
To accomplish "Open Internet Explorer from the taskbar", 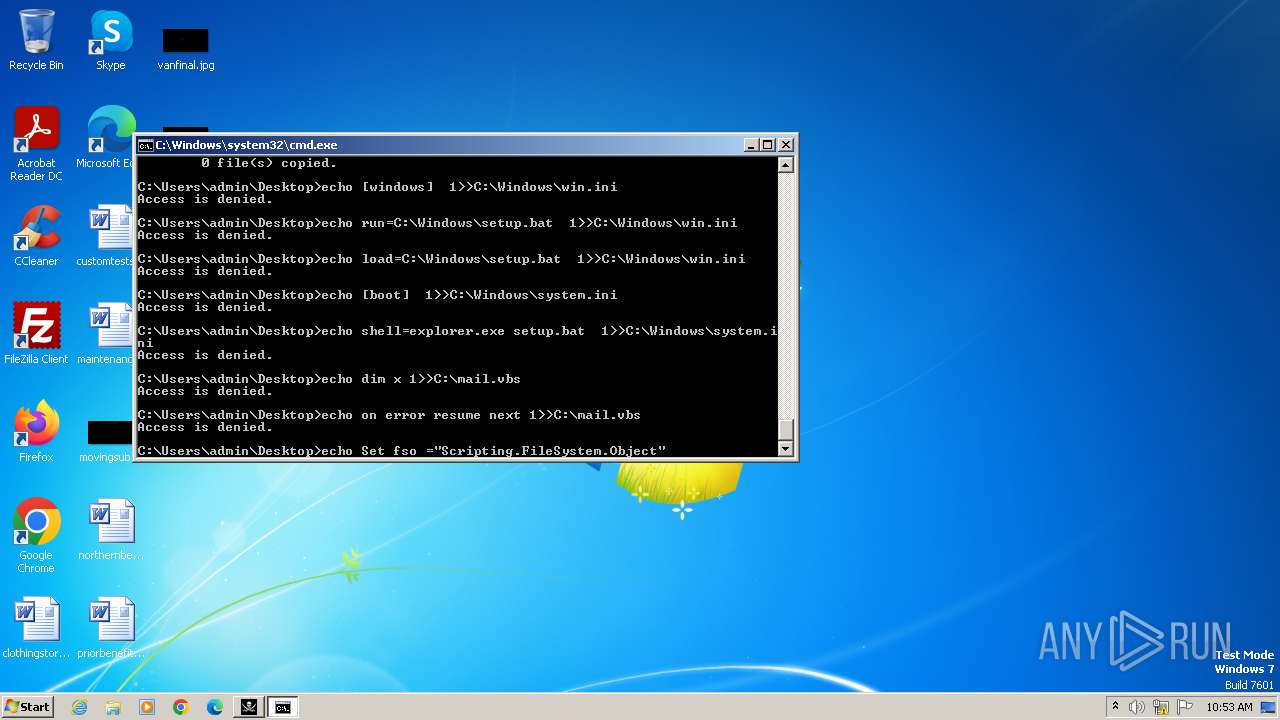I will (79, 707).
